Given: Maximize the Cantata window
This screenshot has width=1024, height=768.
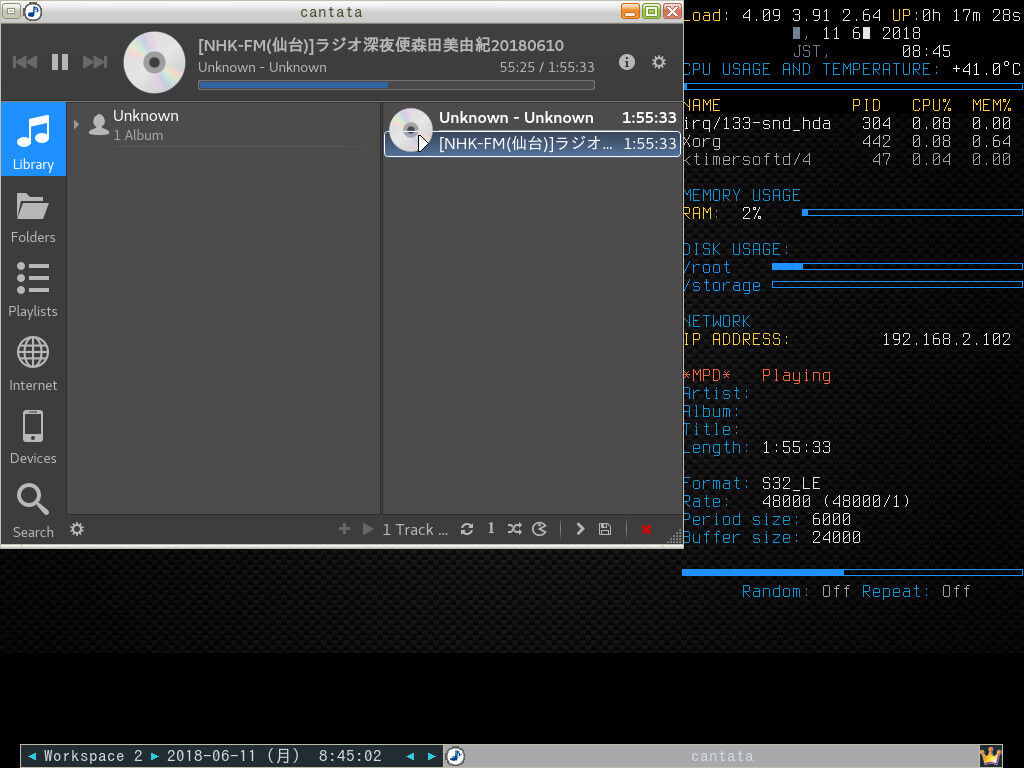Looking at the screenshot, I should [651, 11].
